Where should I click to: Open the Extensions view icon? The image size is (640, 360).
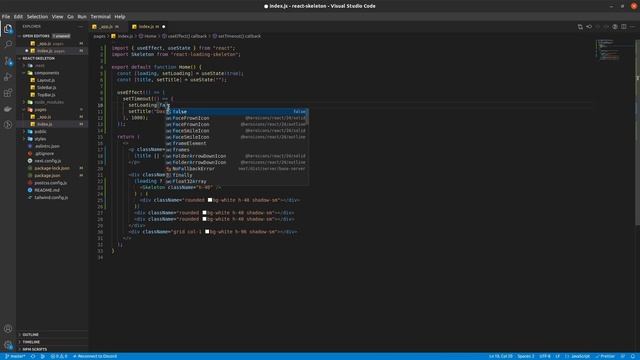click(8, 93)
